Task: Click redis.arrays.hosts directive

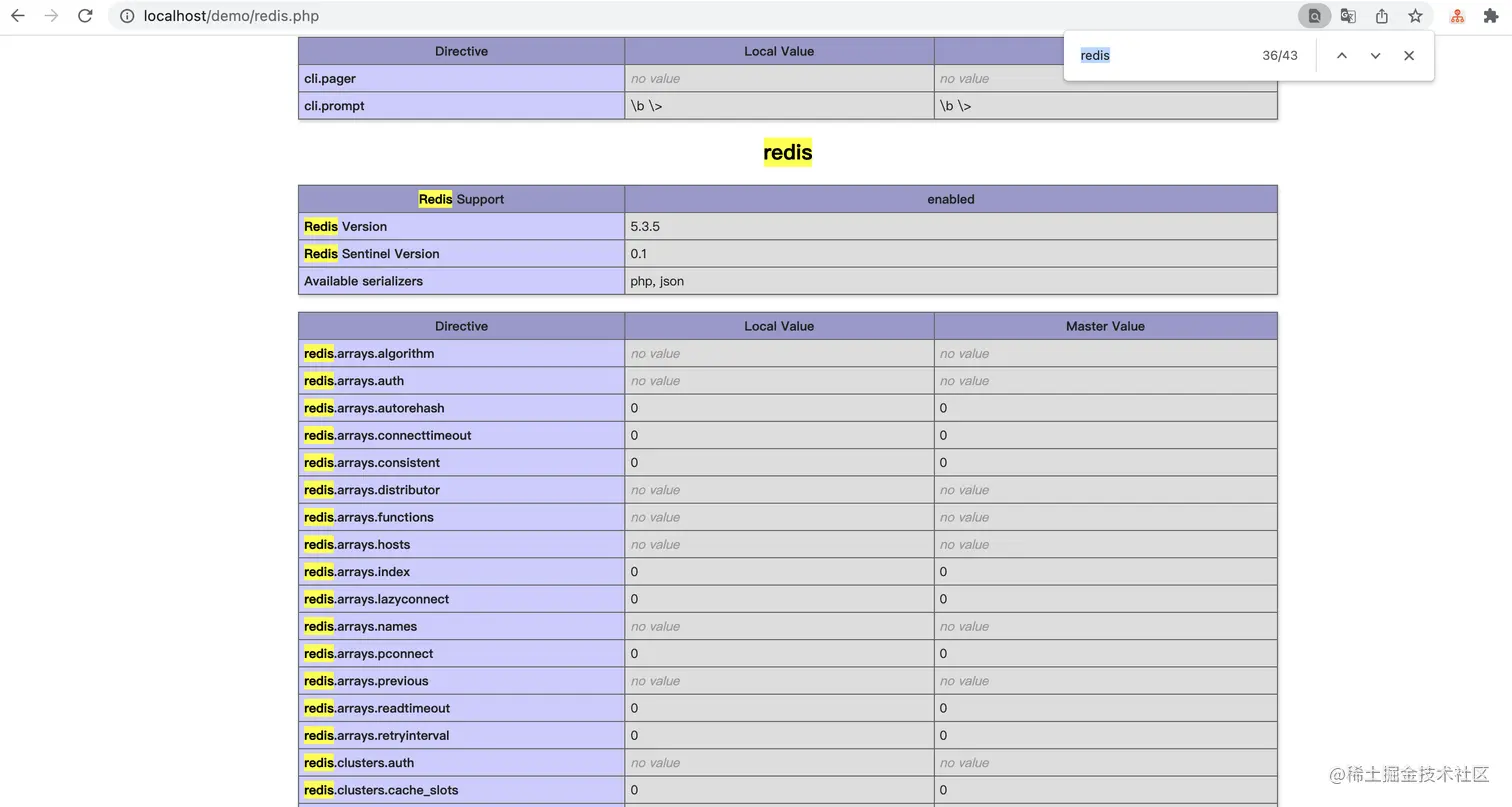Action: 357,544
